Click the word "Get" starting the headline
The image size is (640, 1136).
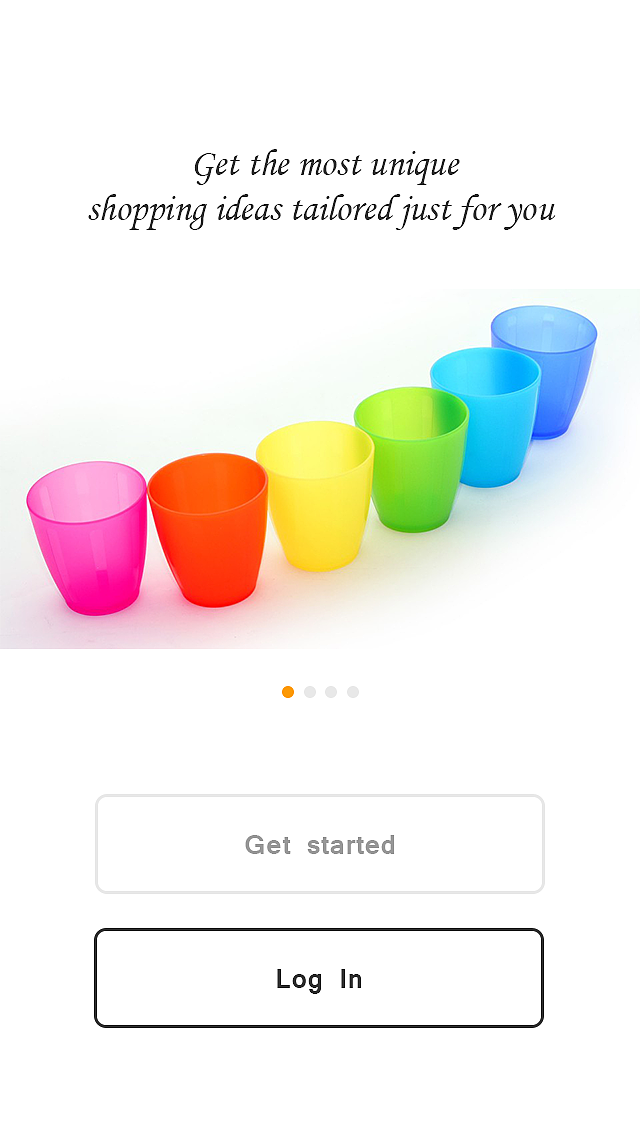[x=217, y=166]
